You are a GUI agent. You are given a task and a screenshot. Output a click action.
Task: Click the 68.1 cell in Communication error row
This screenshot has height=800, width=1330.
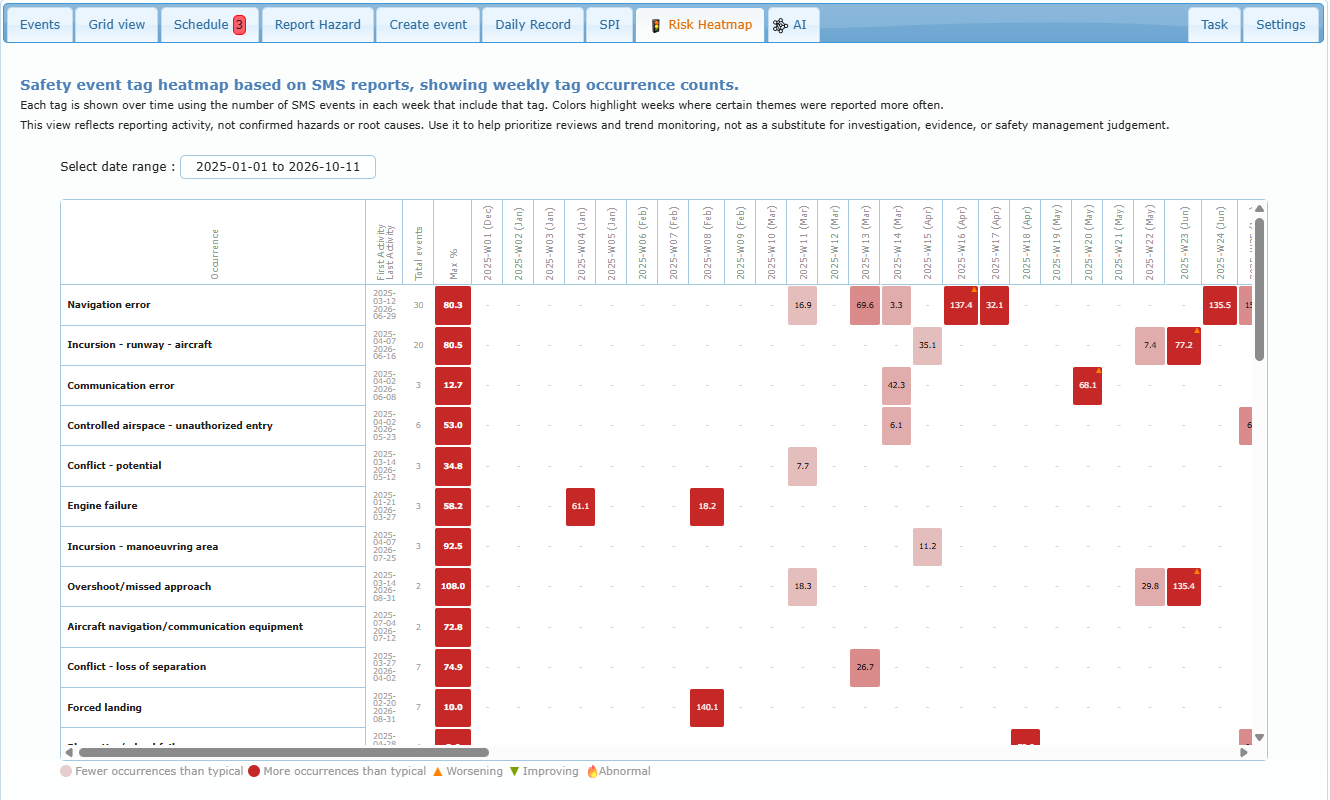click(x=1087, y=386)
